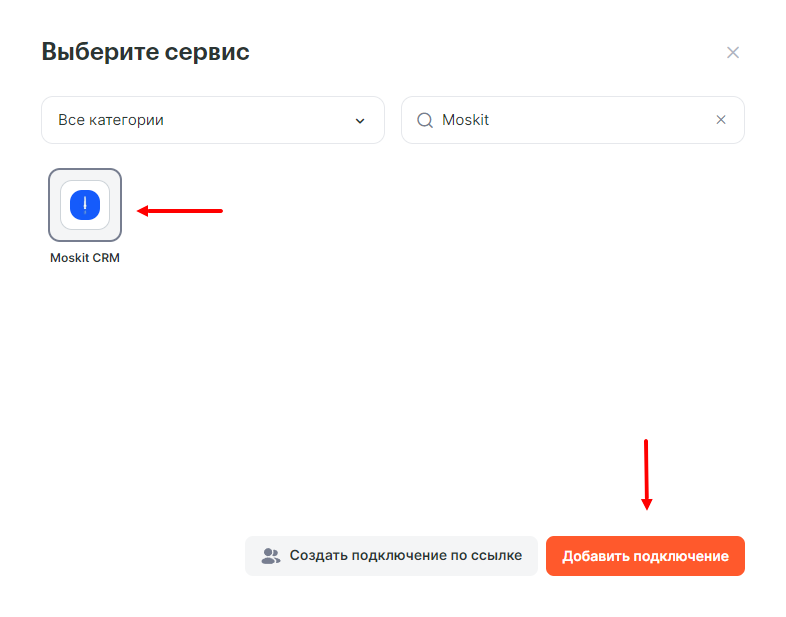The image size is (786, 617).
Task: Expand categories using the chevron arrow
Action: (x=360, y=121)
